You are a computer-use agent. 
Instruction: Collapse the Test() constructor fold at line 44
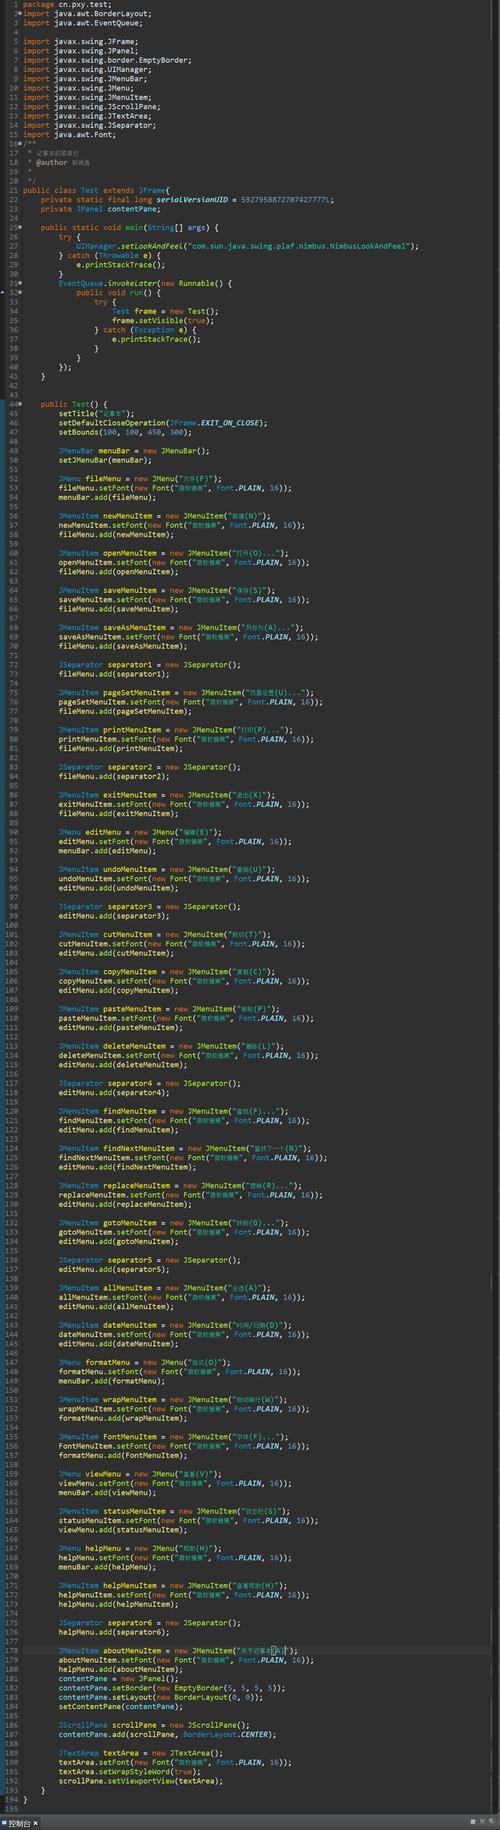pyautogui.click(x=19, y=404)
